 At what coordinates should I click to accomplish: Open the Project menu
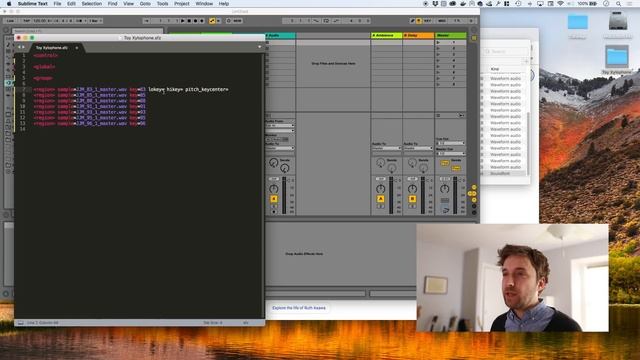pos(182,4)
